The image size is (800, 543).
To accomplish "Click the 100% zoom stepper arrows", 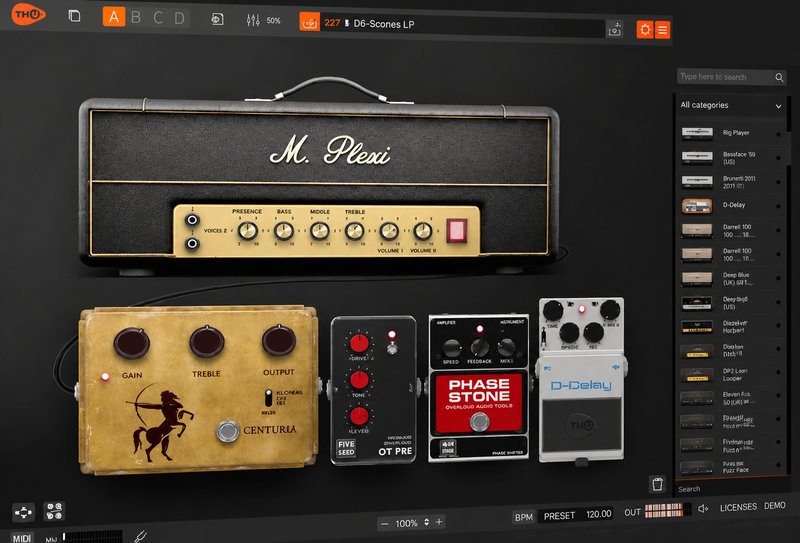I will pyautogui.click(x=427, y=522).
